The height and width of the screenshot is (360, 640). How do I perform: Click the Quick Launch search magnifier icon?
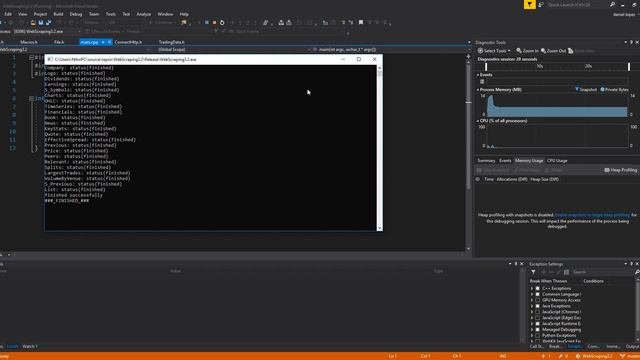(x=612, y=4)
